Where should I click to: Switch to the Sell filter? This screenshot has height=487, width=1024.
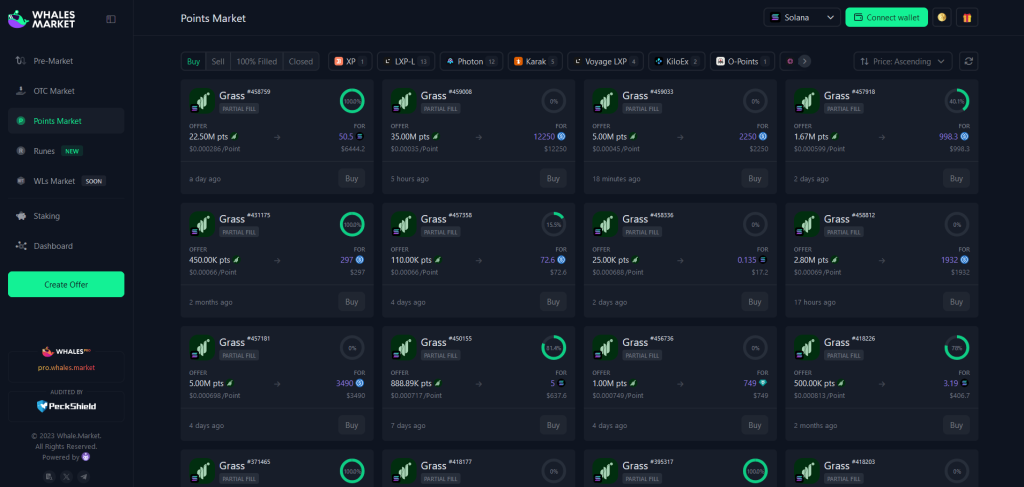218,61
